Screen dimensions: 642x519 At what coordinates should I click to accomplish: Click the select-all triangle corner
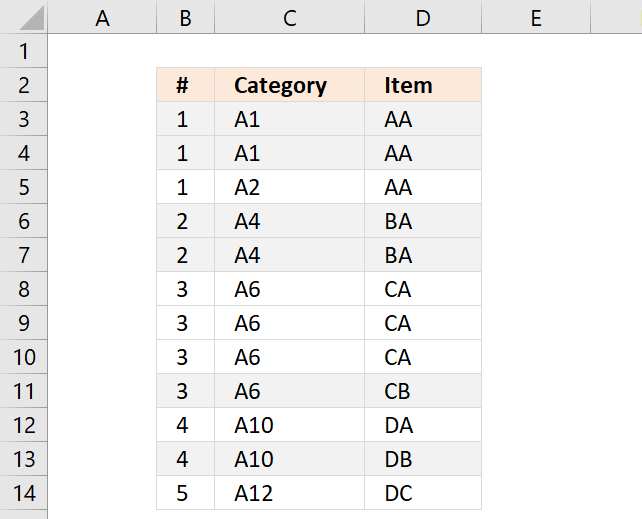pyautogui.click(x=24, y=16)
